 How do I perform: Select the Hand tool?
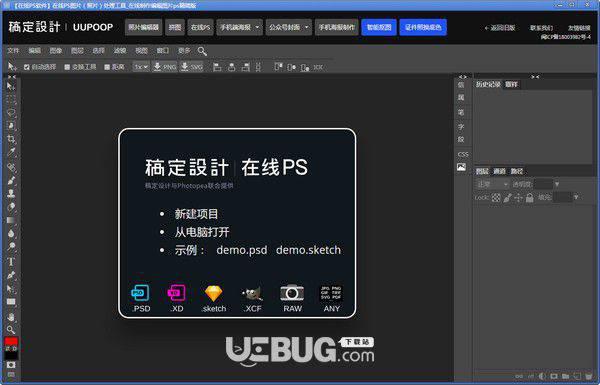(11, 316)
